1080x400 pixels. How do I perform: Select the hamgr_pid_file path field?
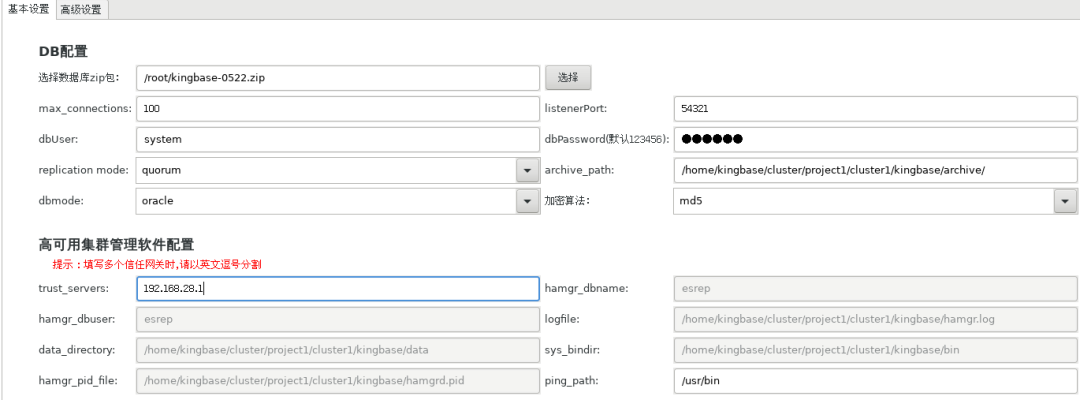[337, 381]
